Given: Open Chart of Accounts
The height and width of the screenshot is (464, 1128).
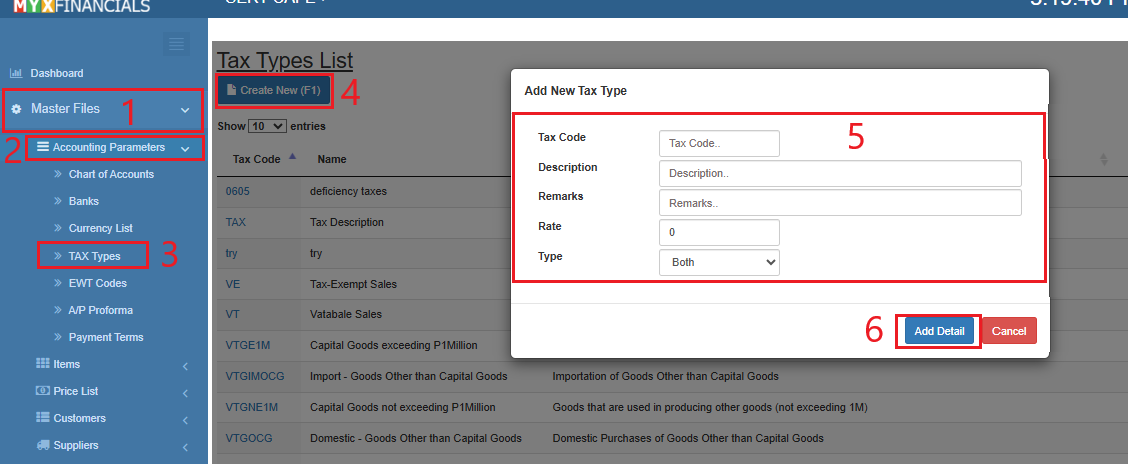Looking at the screenshot, I should [112, 174].
